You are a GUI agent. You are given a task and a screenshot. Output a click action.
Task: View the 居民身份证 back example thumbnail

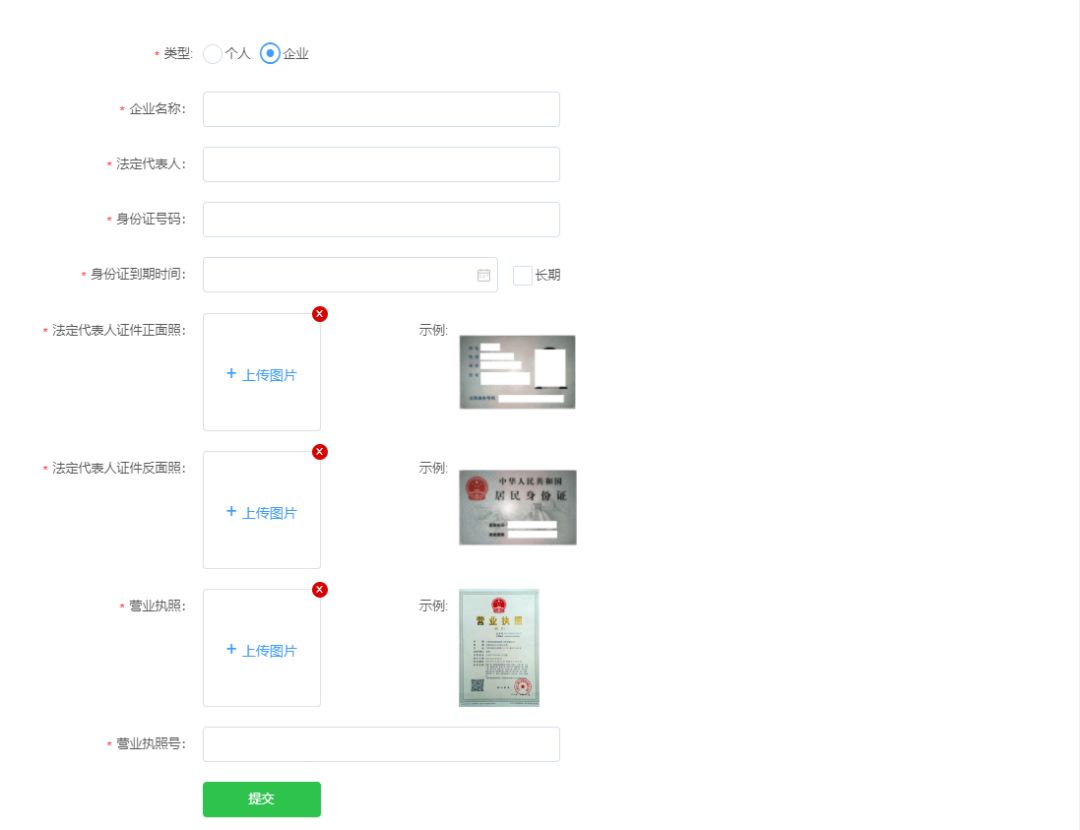pyautogui.click(x=518, y=506)
